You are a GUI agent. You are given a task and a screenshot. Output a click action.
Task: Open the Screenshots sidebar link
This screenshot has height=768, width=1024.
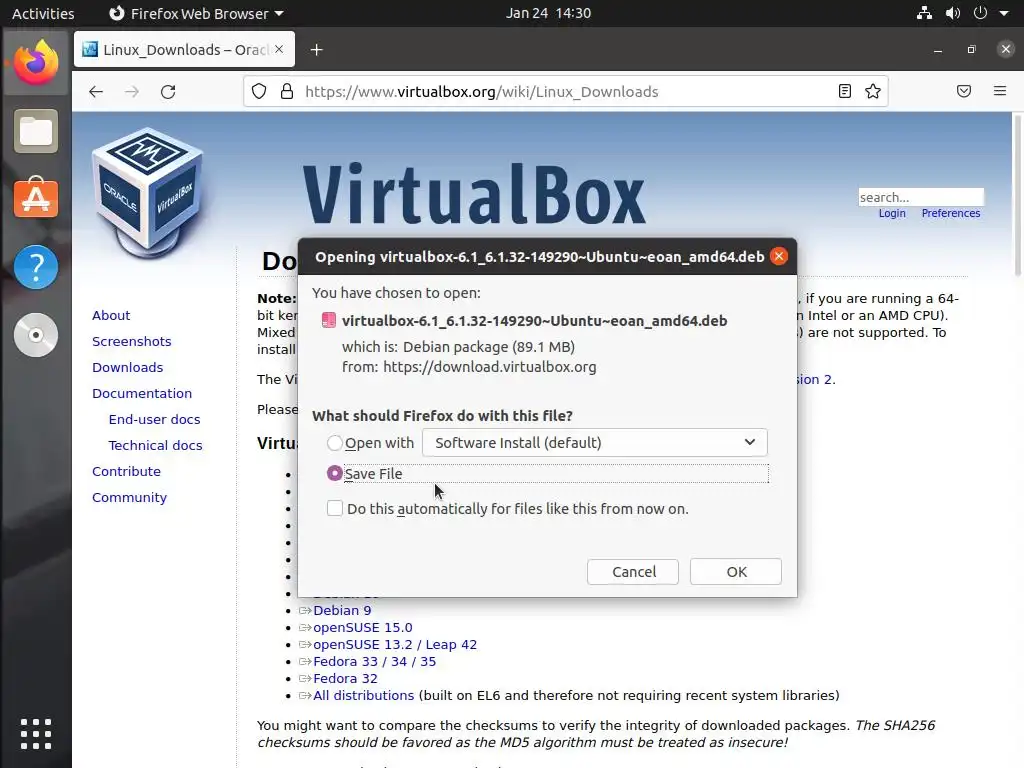pyautogui.click(x=131, y=342)
